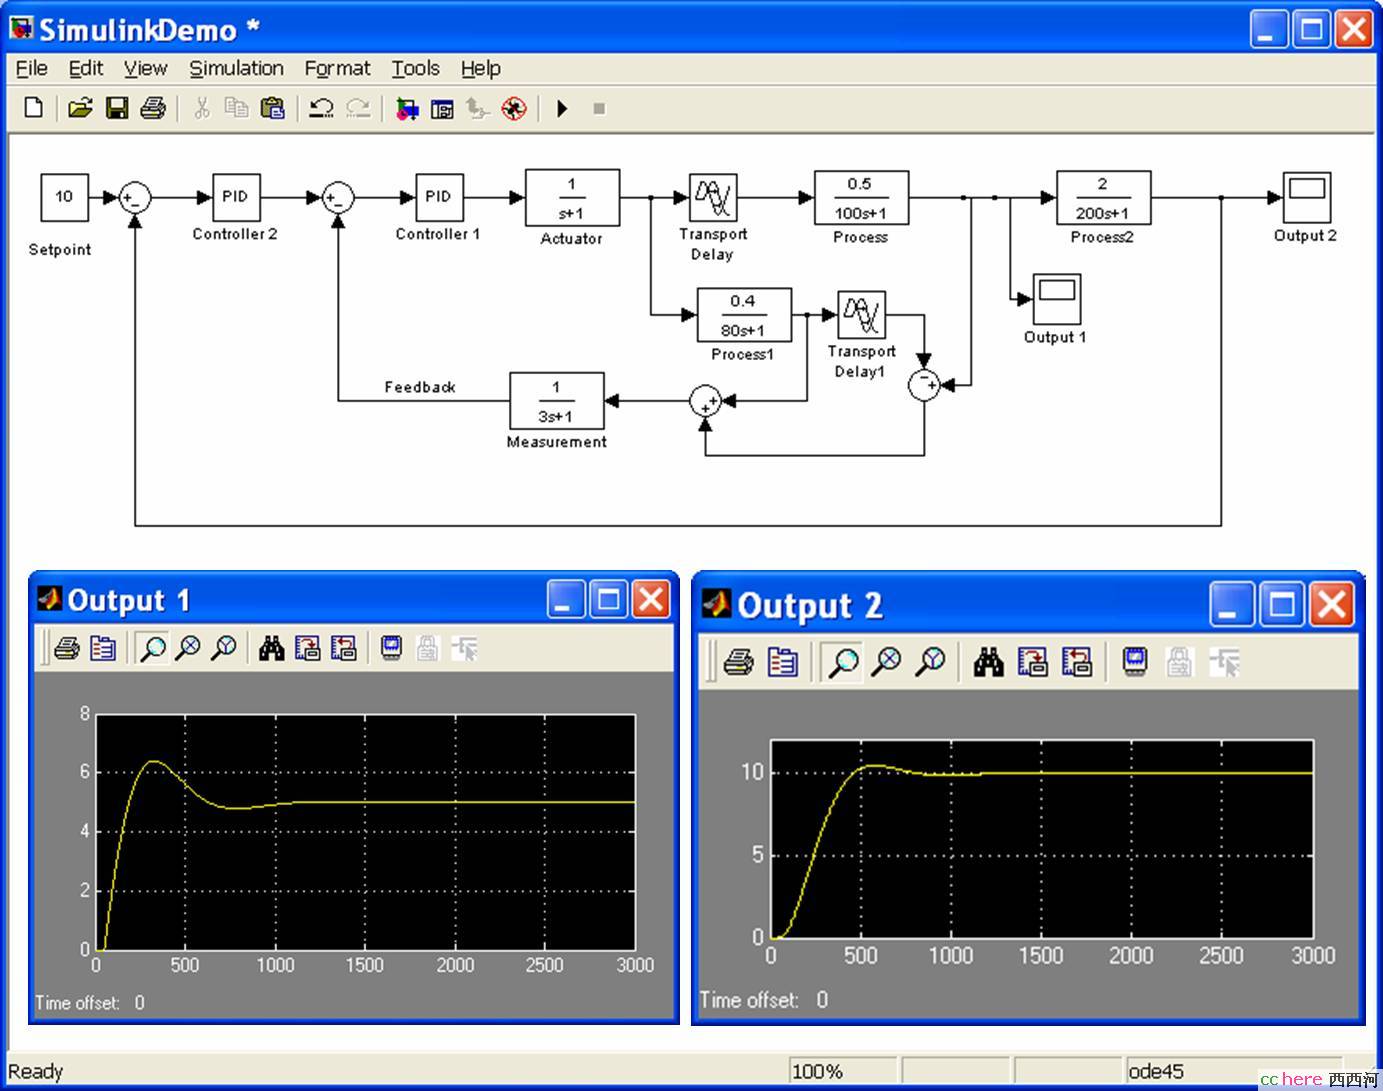
Task: Open Output 2 scope parameters
Action: [x=783, y=661]
